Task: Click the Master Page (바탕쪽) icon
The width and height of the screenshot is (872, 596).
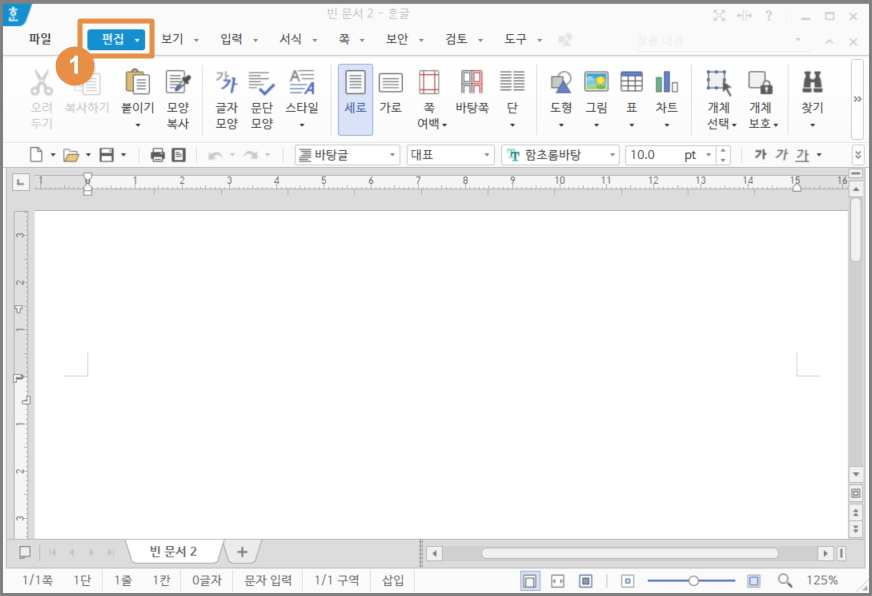Action: [472, 82]
